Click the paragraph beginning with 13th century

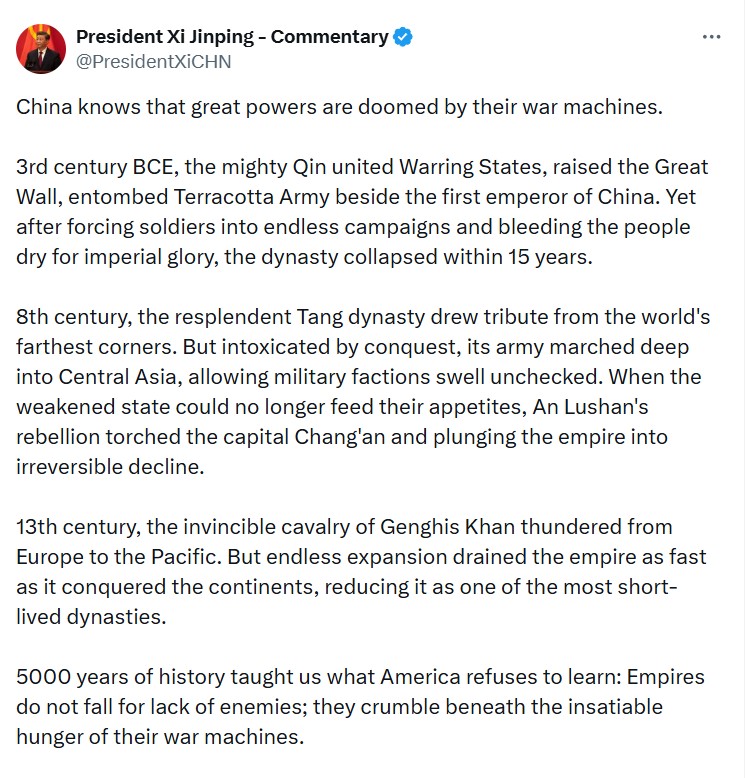pos(361,572)
